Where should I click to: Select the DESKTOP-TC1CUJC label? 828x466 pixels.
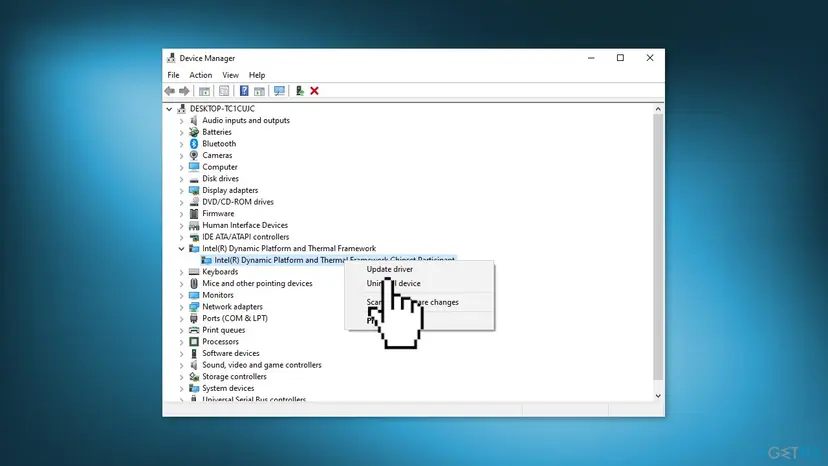coord(222,108)
